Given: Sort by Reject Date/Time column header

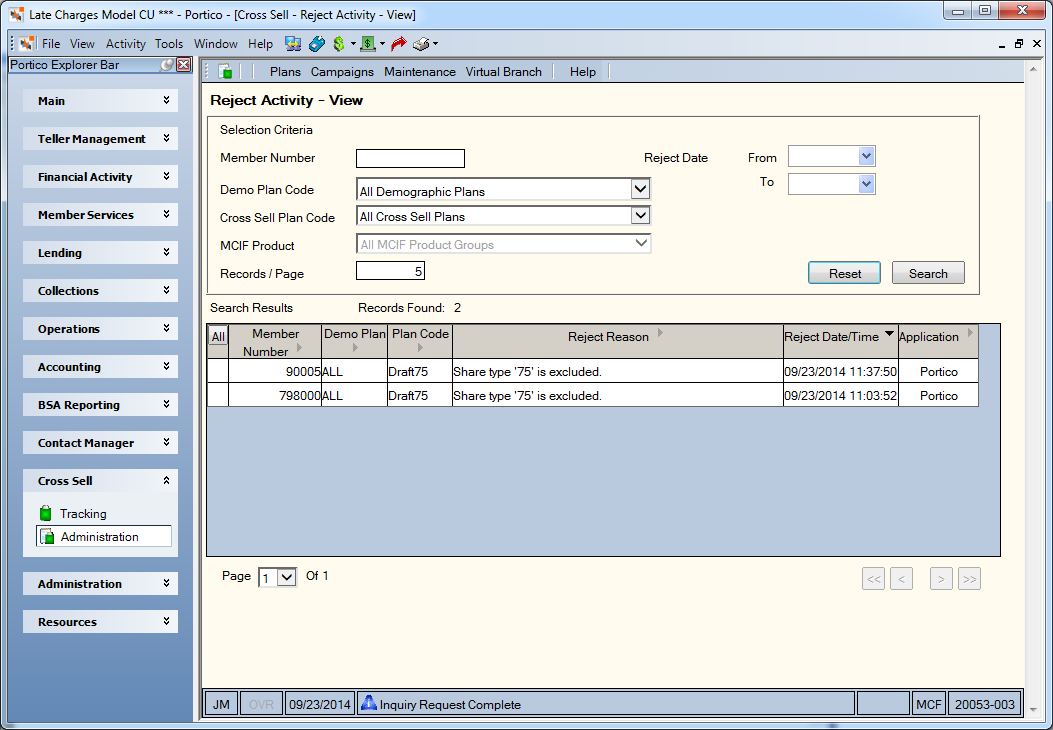Looking at the screenshot, I should point(840,342).
